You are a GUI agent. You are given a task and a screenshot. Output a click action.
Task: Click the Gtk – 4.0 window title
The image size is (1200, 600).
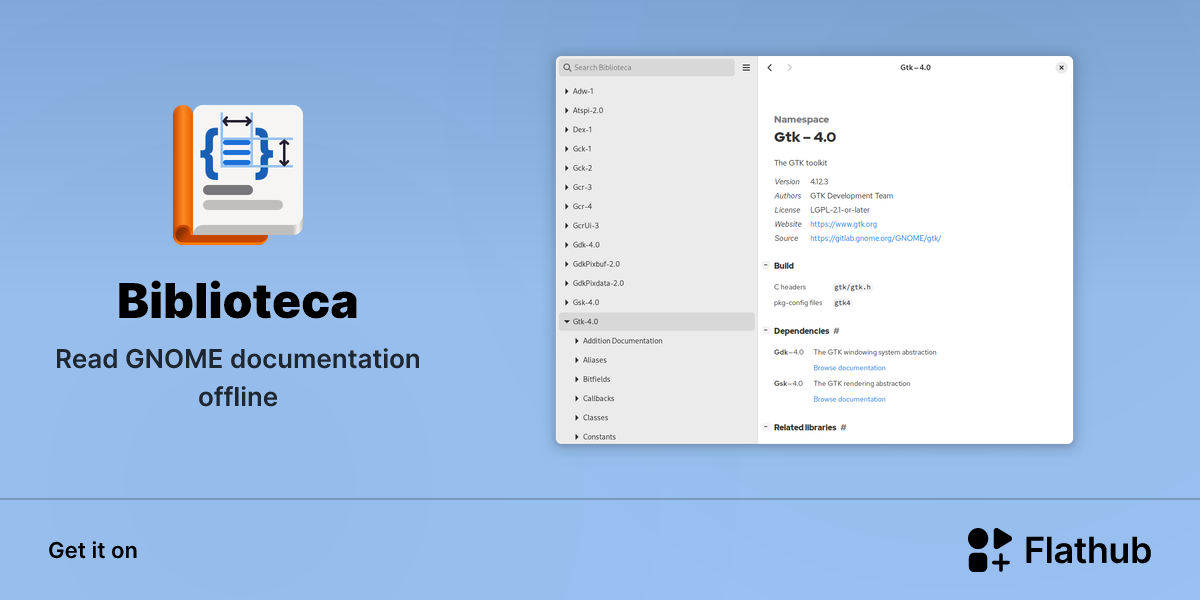[915, 68]
